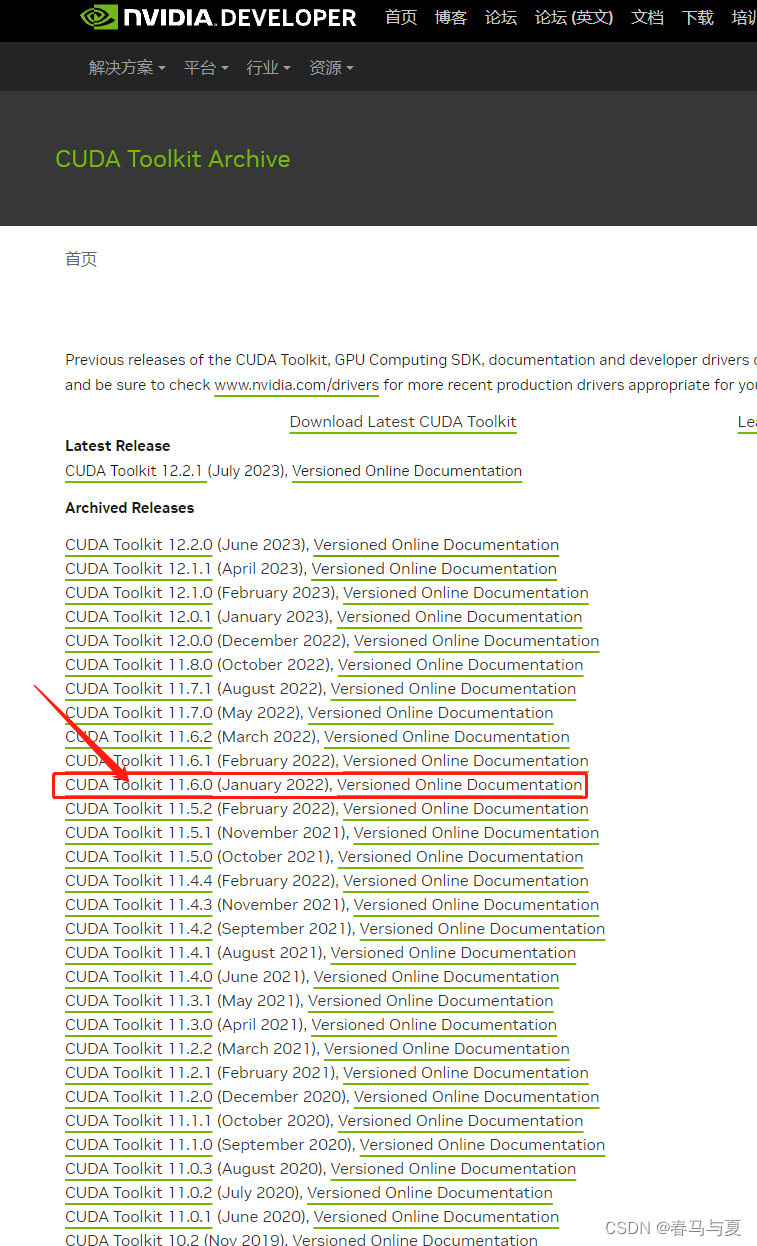
Task: Click the NVIDIA Developer logo
Action: [218, 17]
